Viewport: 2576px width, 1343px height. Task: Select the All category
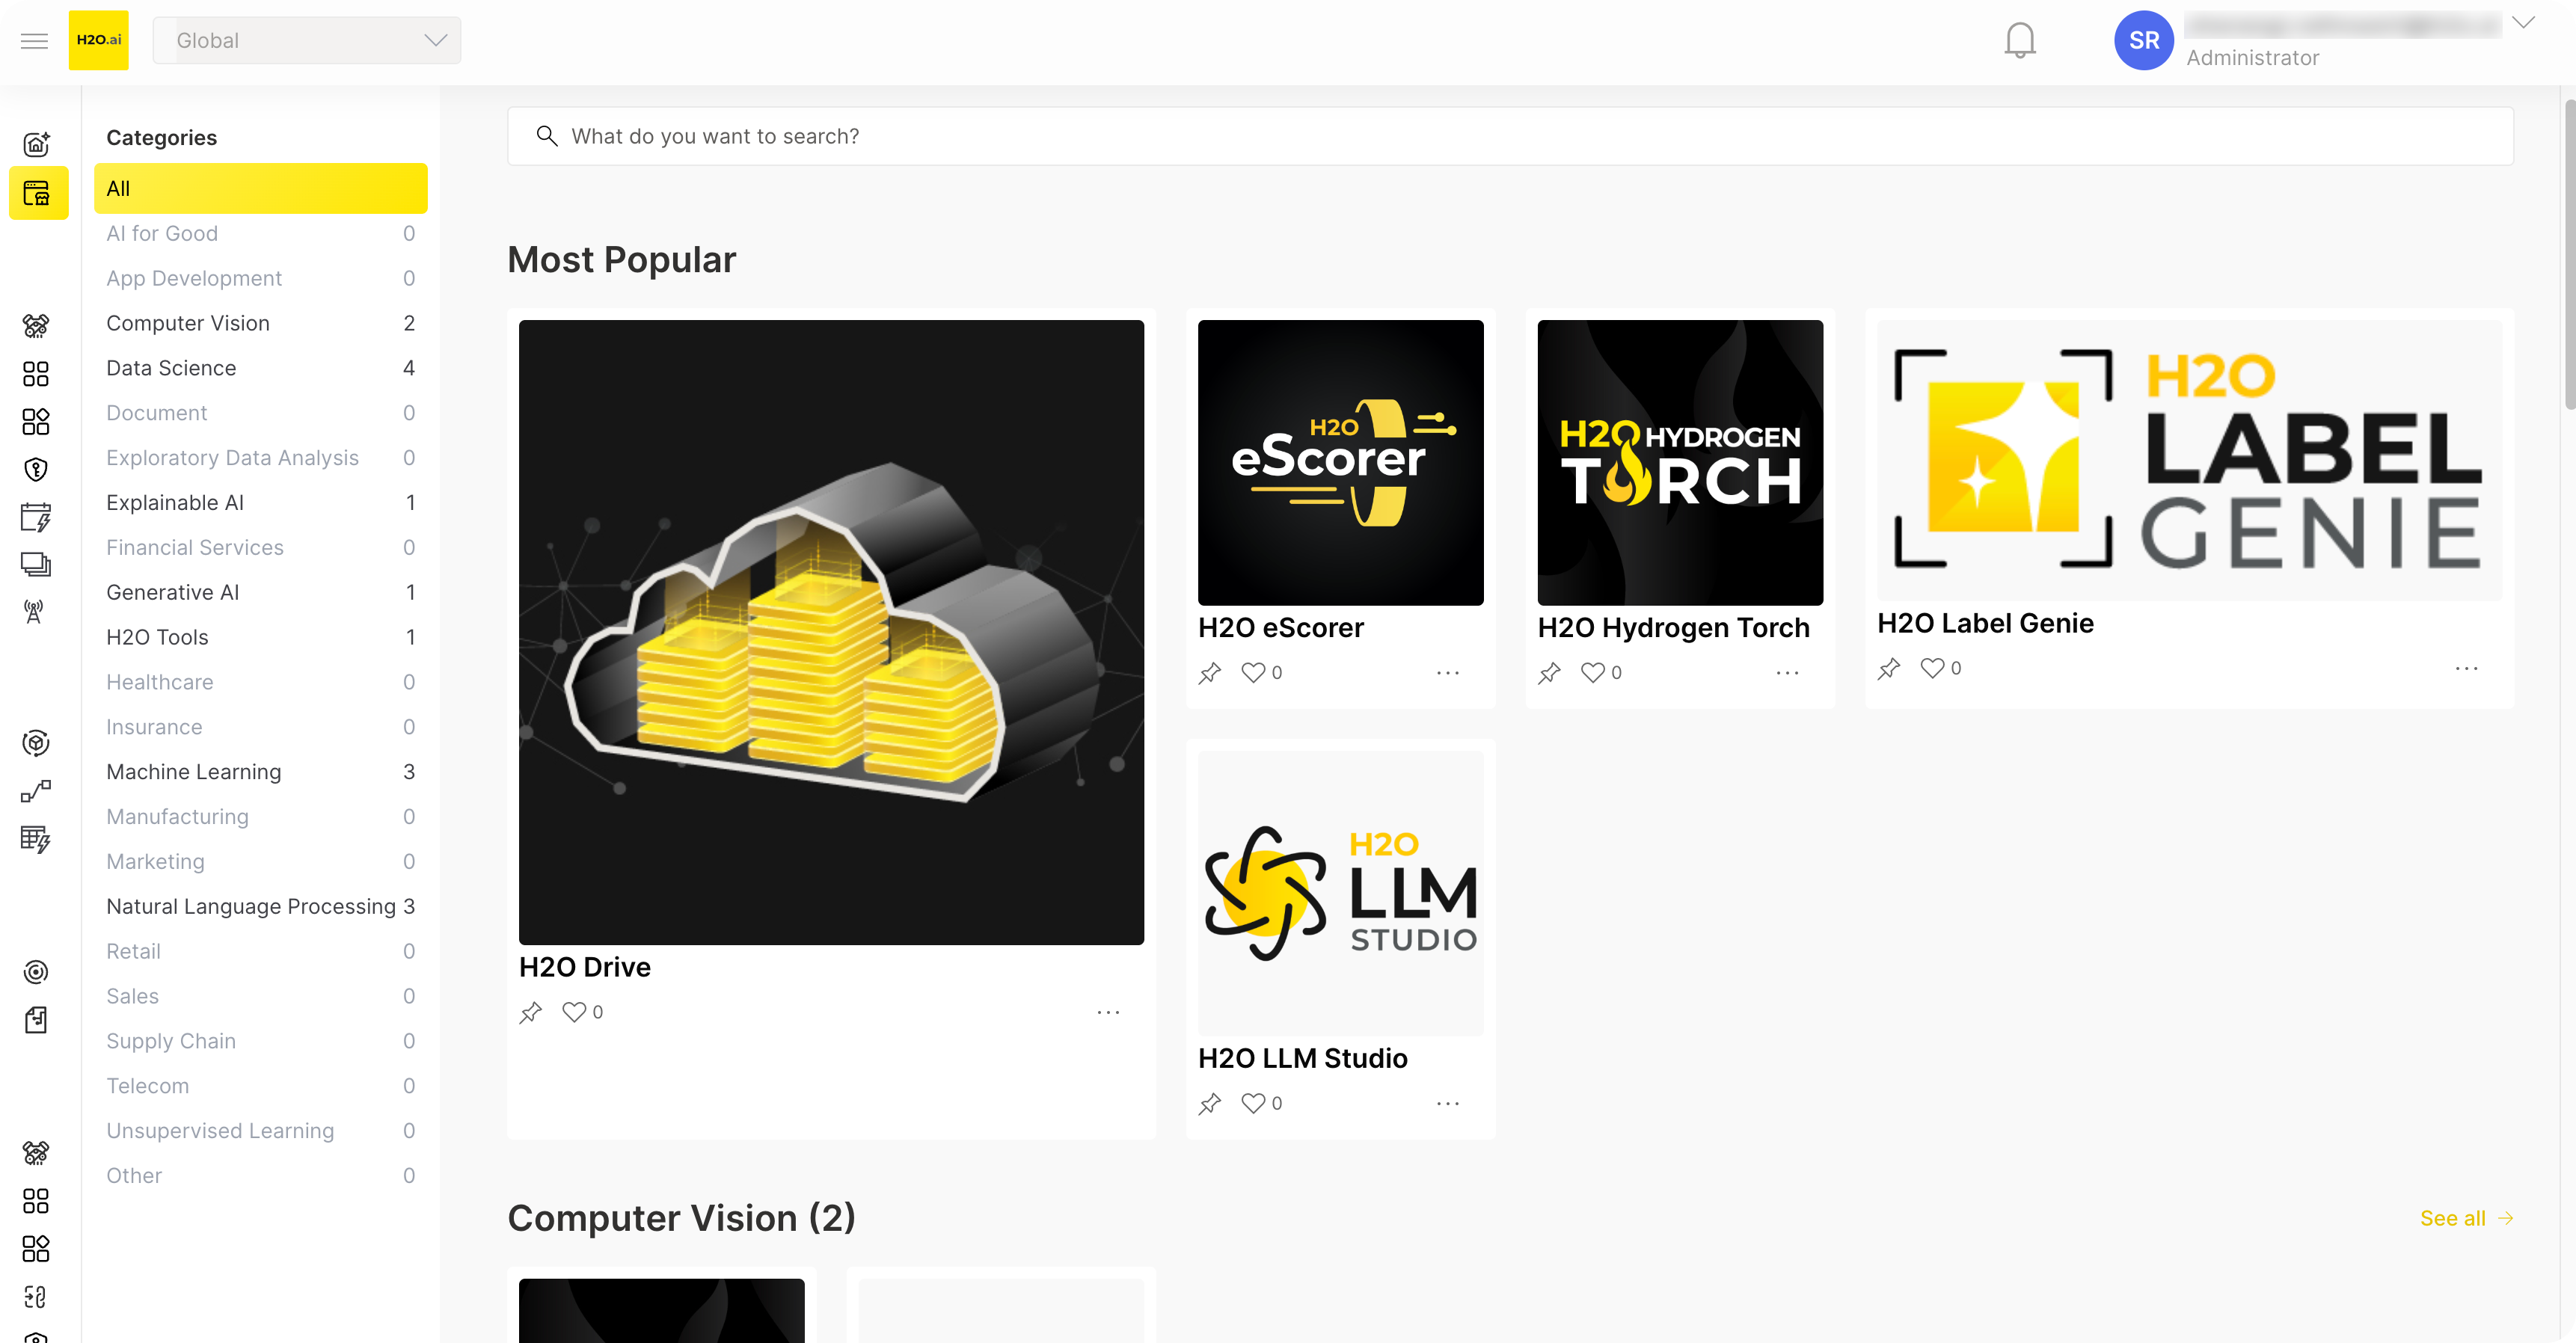[260, 188]
